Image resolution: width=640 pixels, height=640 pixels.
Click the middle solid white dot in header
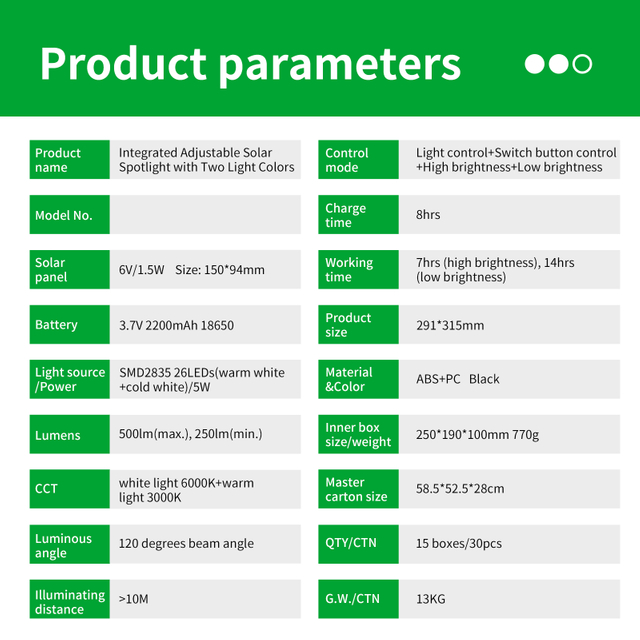pyautogui.click(x=558, y=64)
